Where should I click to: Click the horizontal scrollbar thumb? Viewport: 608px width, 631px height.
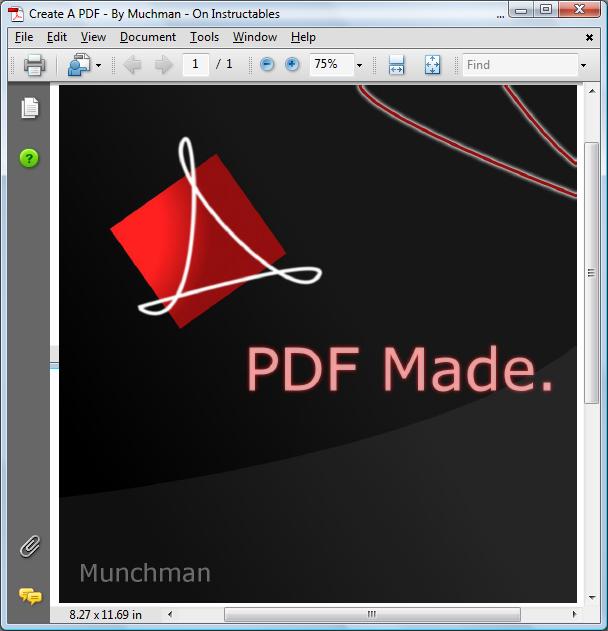click(x=372, y=614)
